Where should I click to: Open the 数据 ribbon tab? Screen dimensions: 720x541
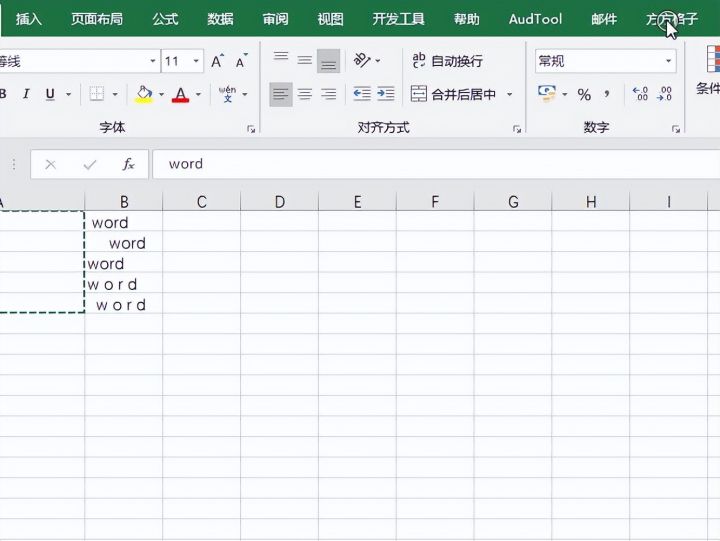click(x=220, y=19)
